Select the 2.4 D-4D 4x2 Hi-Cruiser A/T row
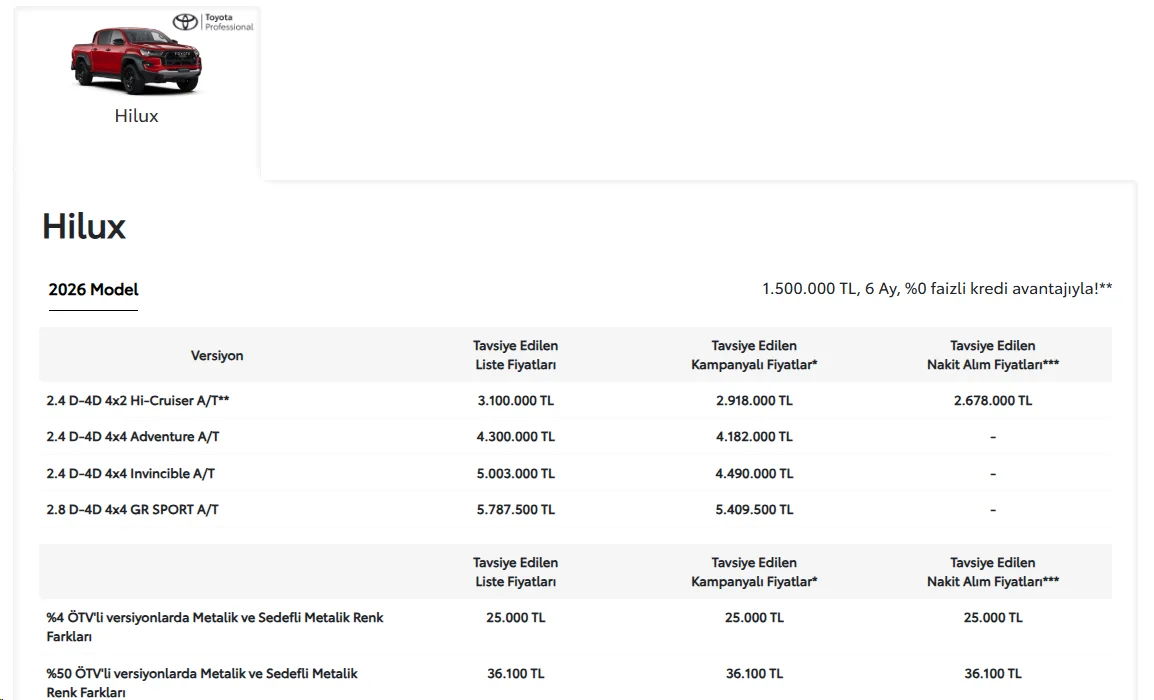Image resolution: width=1154 pixels, height=700 pixels. tap(576, 400)
